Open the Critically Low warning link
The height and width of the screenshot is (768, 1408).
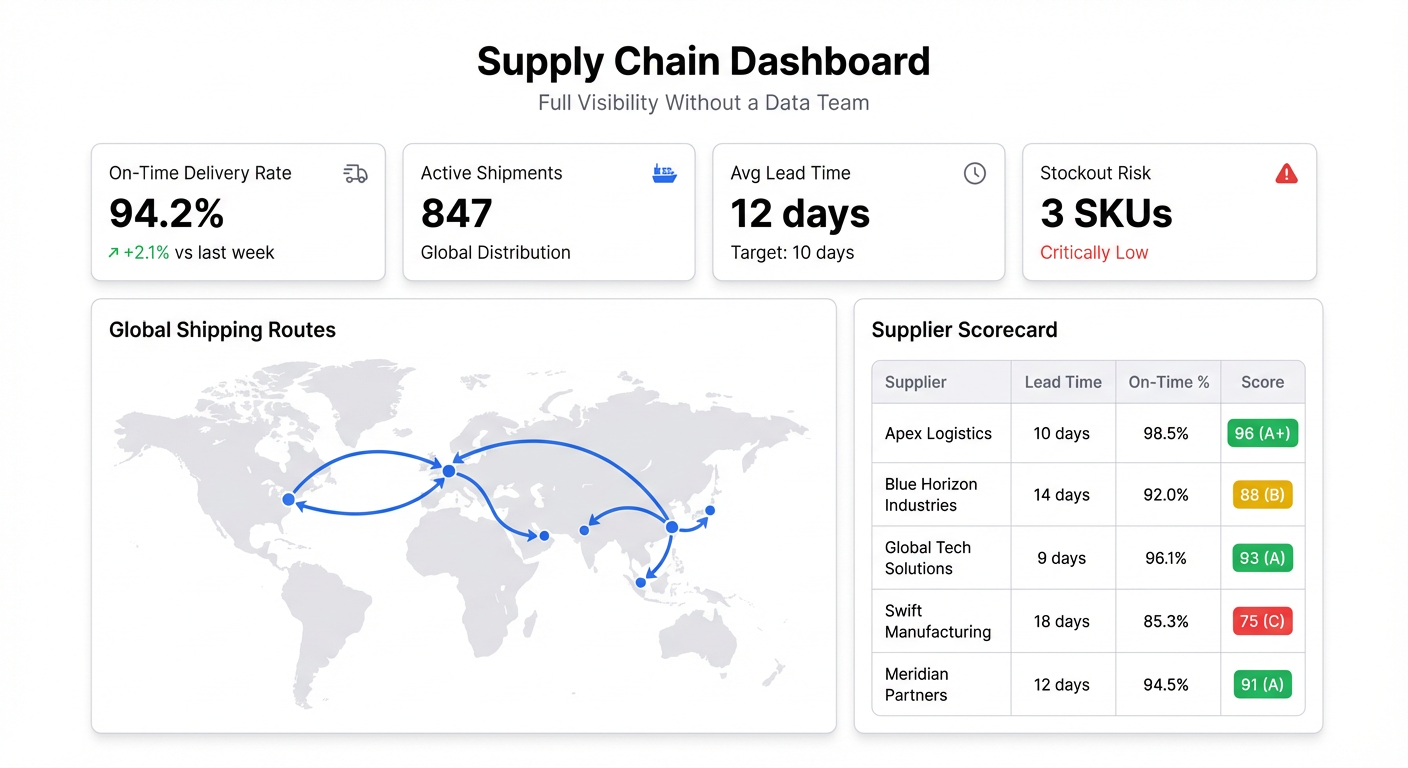tap(1094, 253)
